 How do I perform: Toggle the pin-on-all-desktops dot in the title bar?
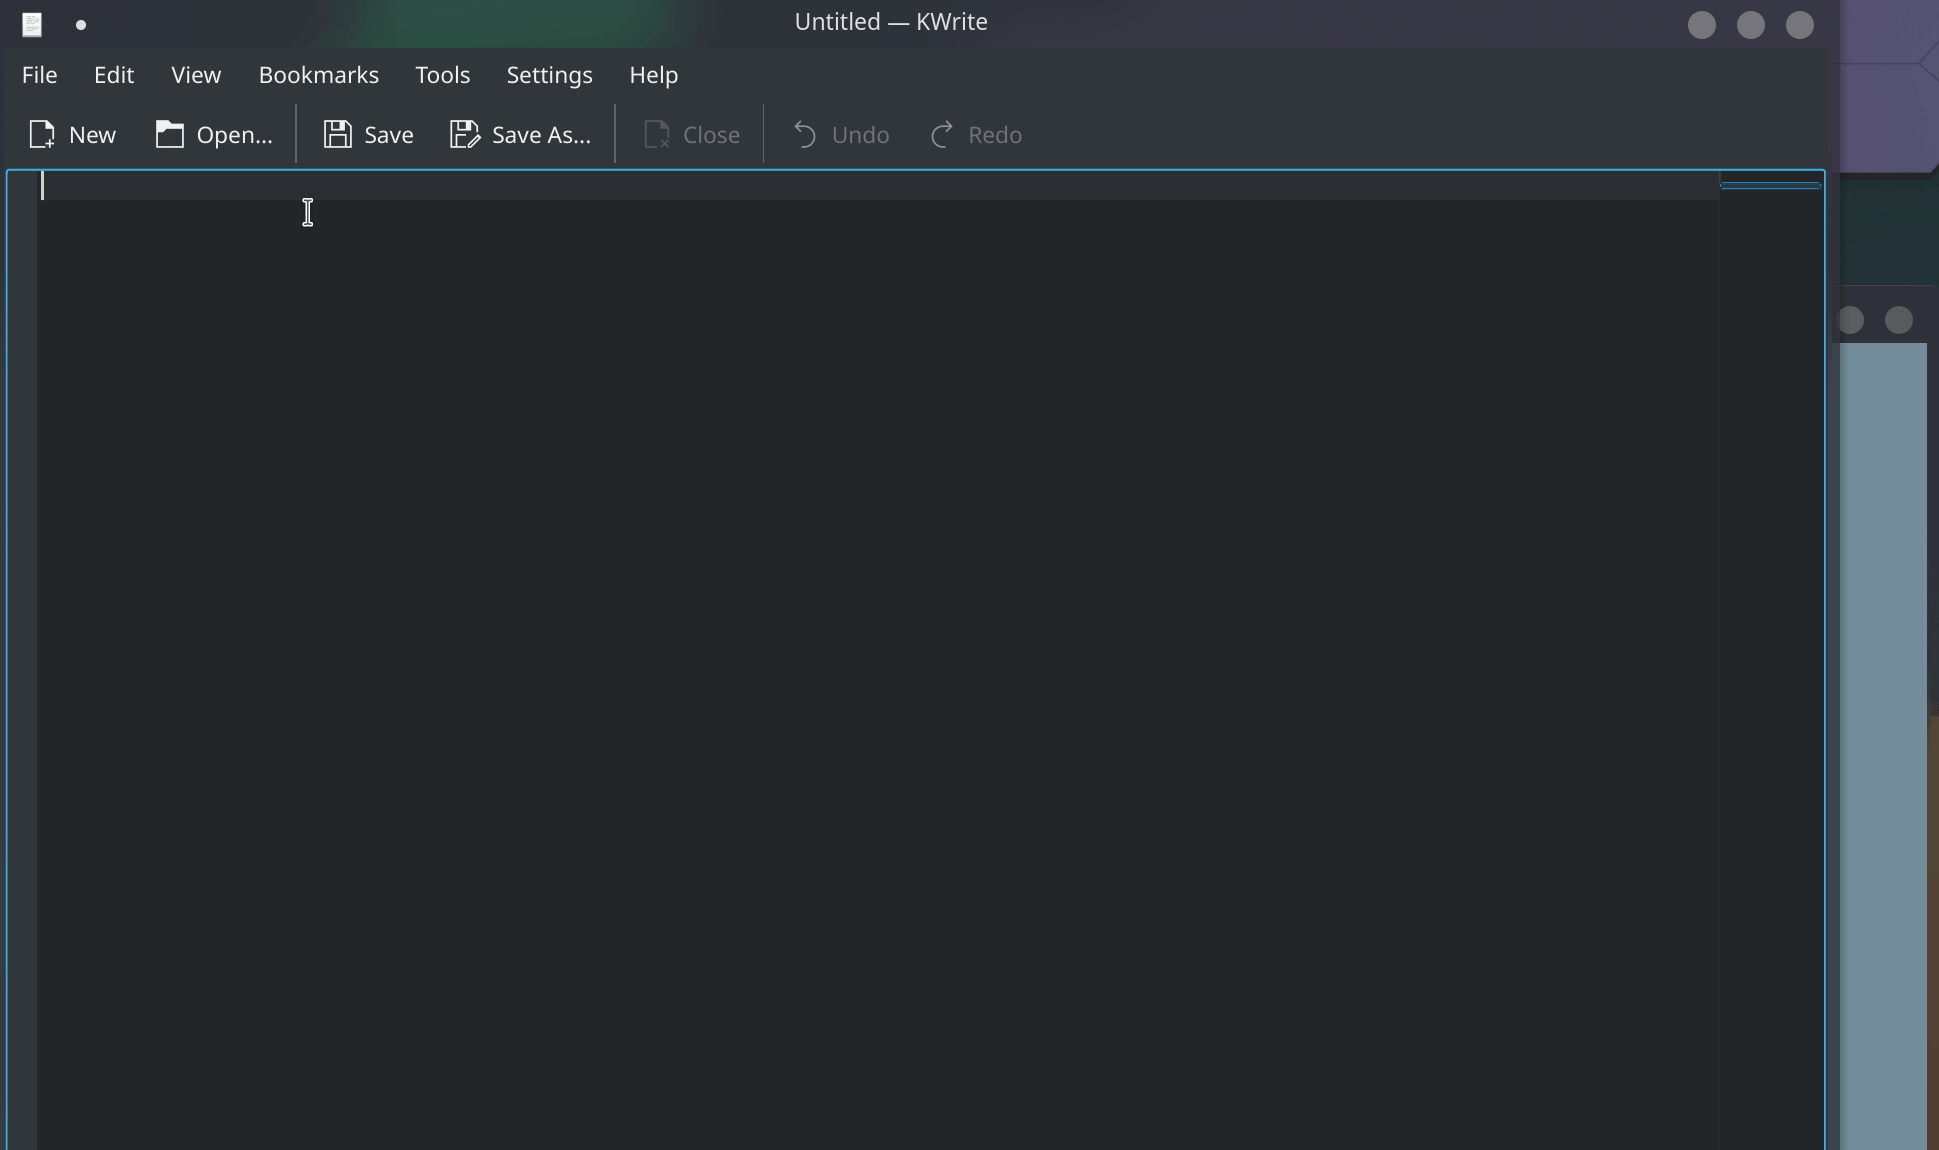coord(81,25)
